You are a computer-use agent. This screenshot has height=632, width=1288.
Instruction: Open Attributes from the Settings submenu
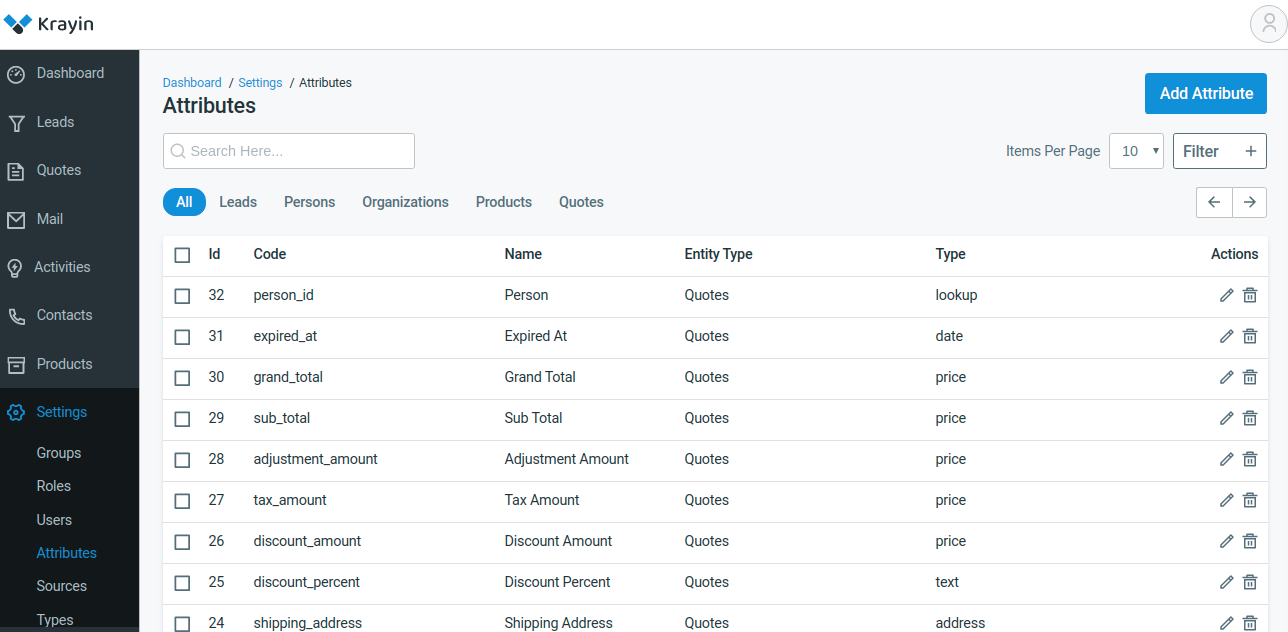coord(66,552)
